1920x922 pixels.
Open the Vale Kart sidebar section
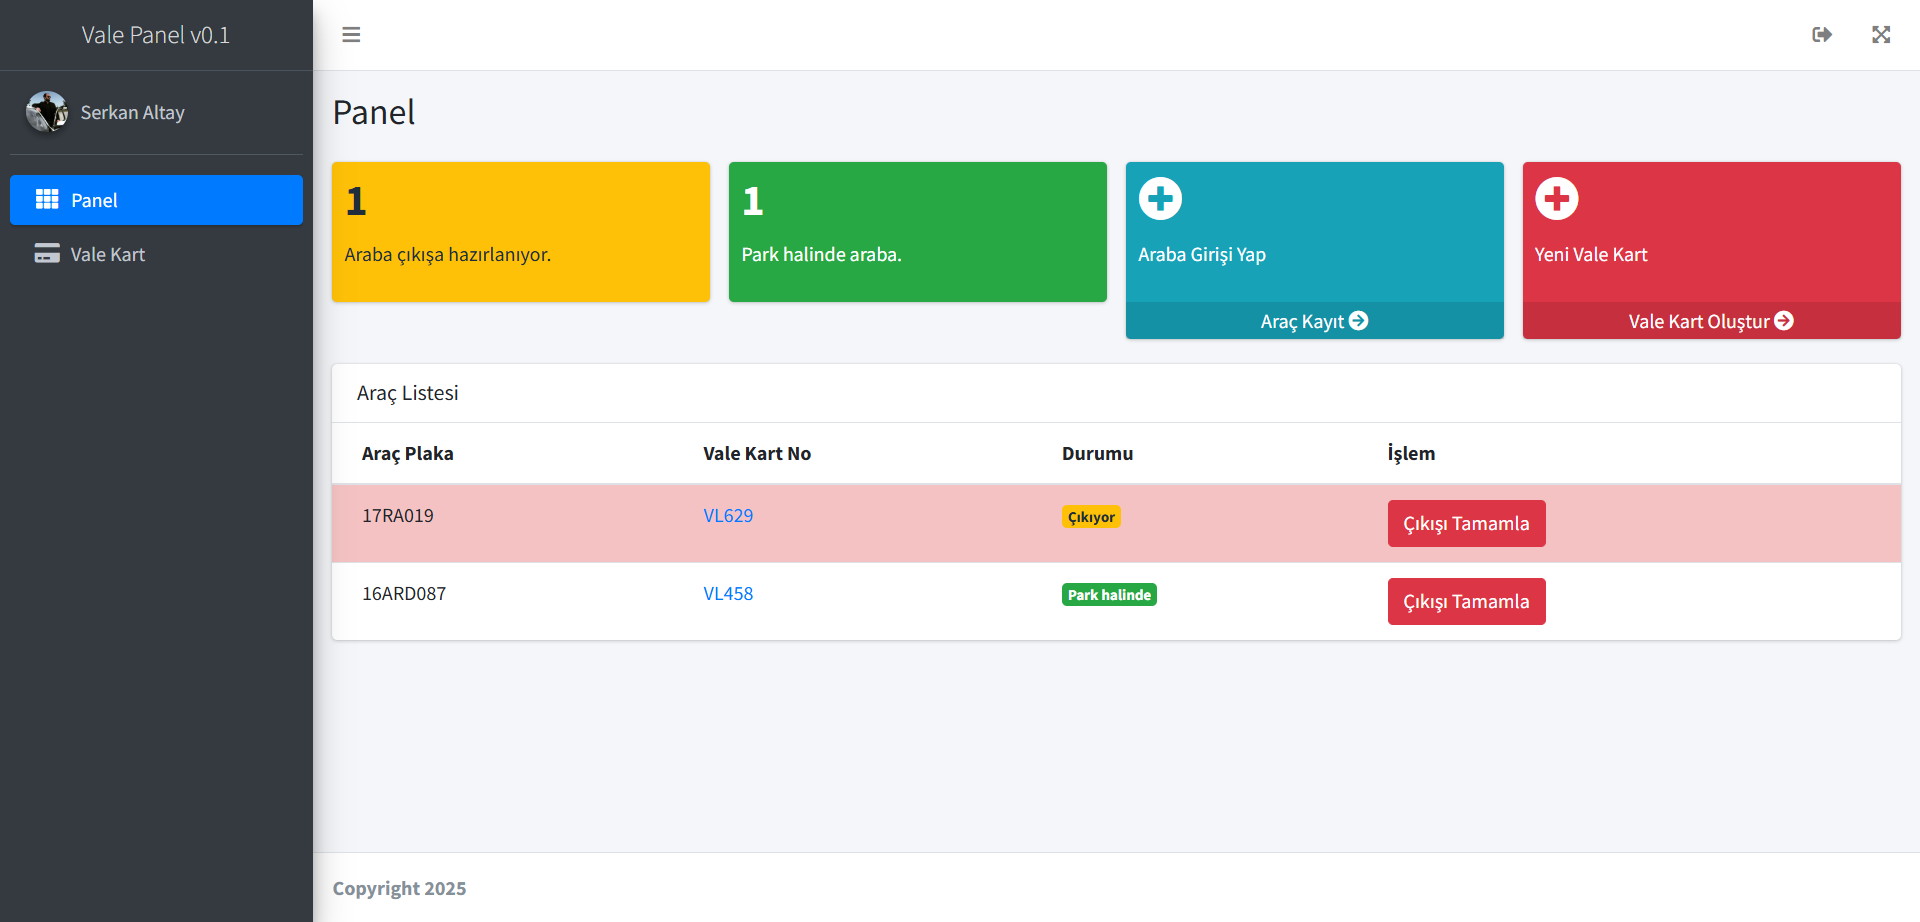pyautogui.click(x=107, y=253)
